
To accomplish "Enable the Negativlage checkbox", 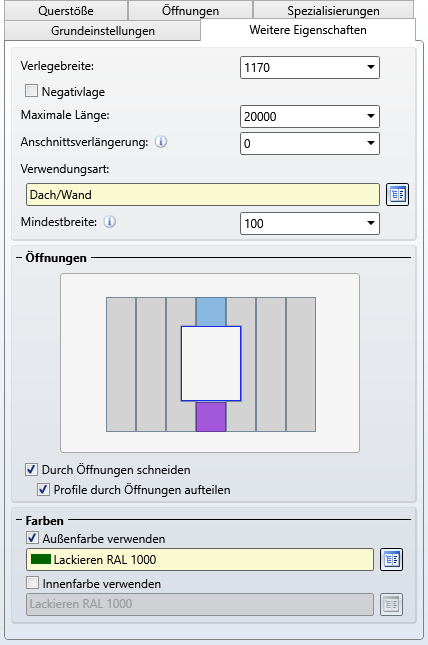I will 31,90.
